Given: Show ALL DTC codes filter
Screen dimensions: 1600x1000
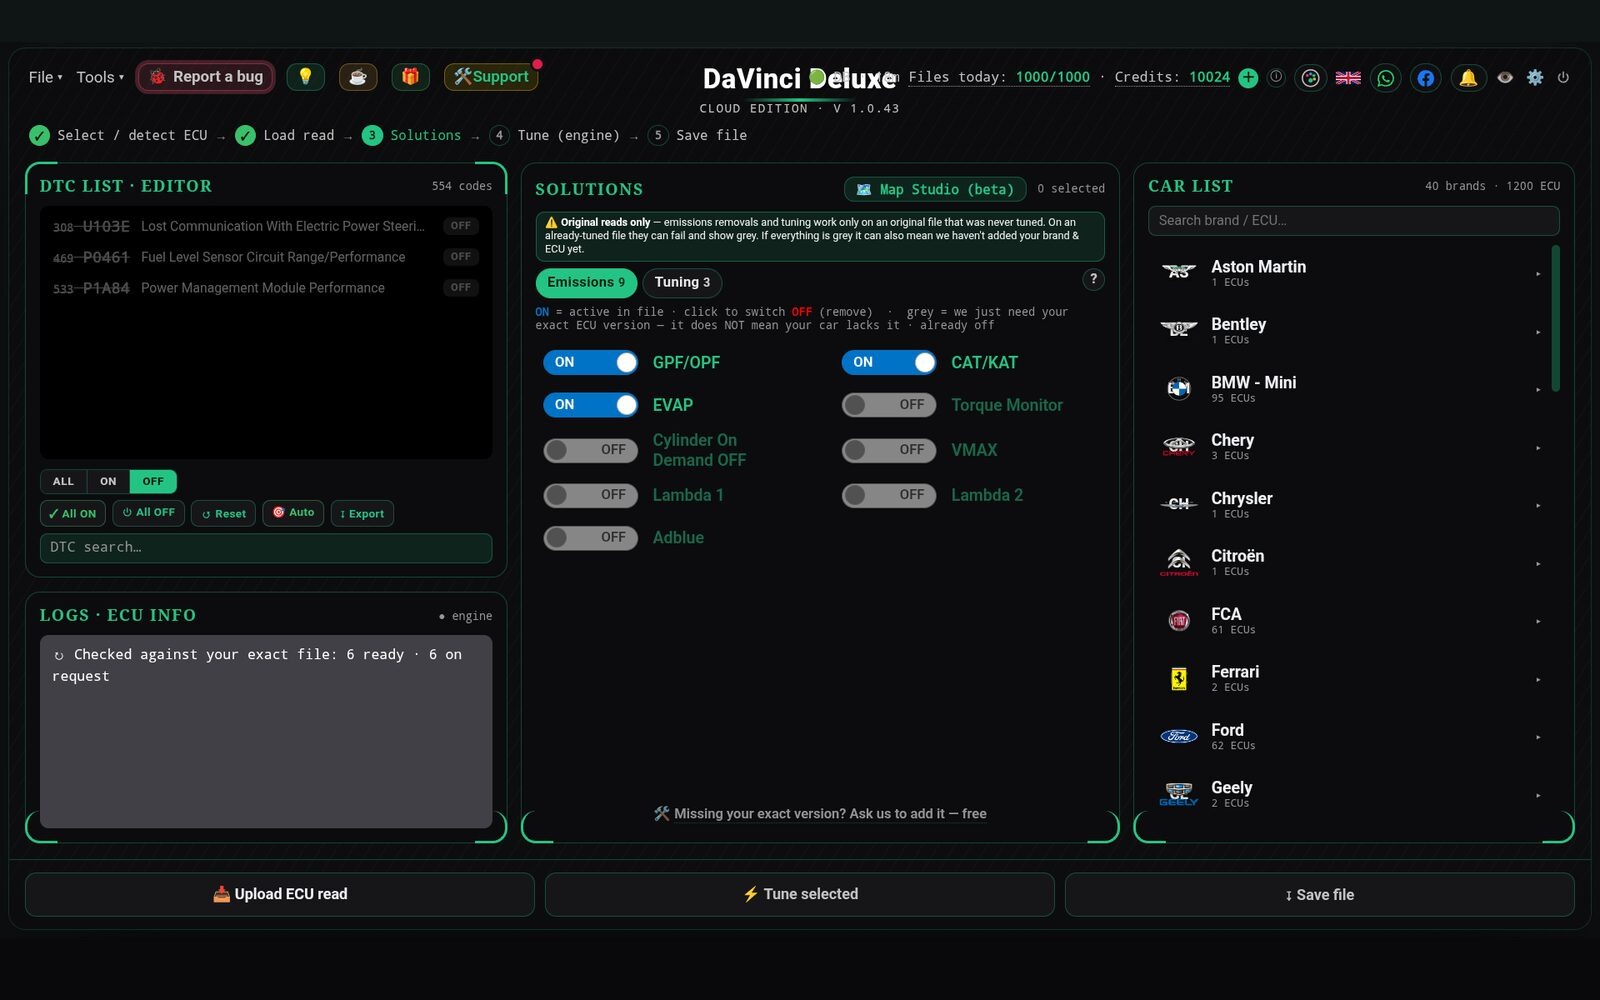Looking at the screenshot, I should tap(63, 481).
